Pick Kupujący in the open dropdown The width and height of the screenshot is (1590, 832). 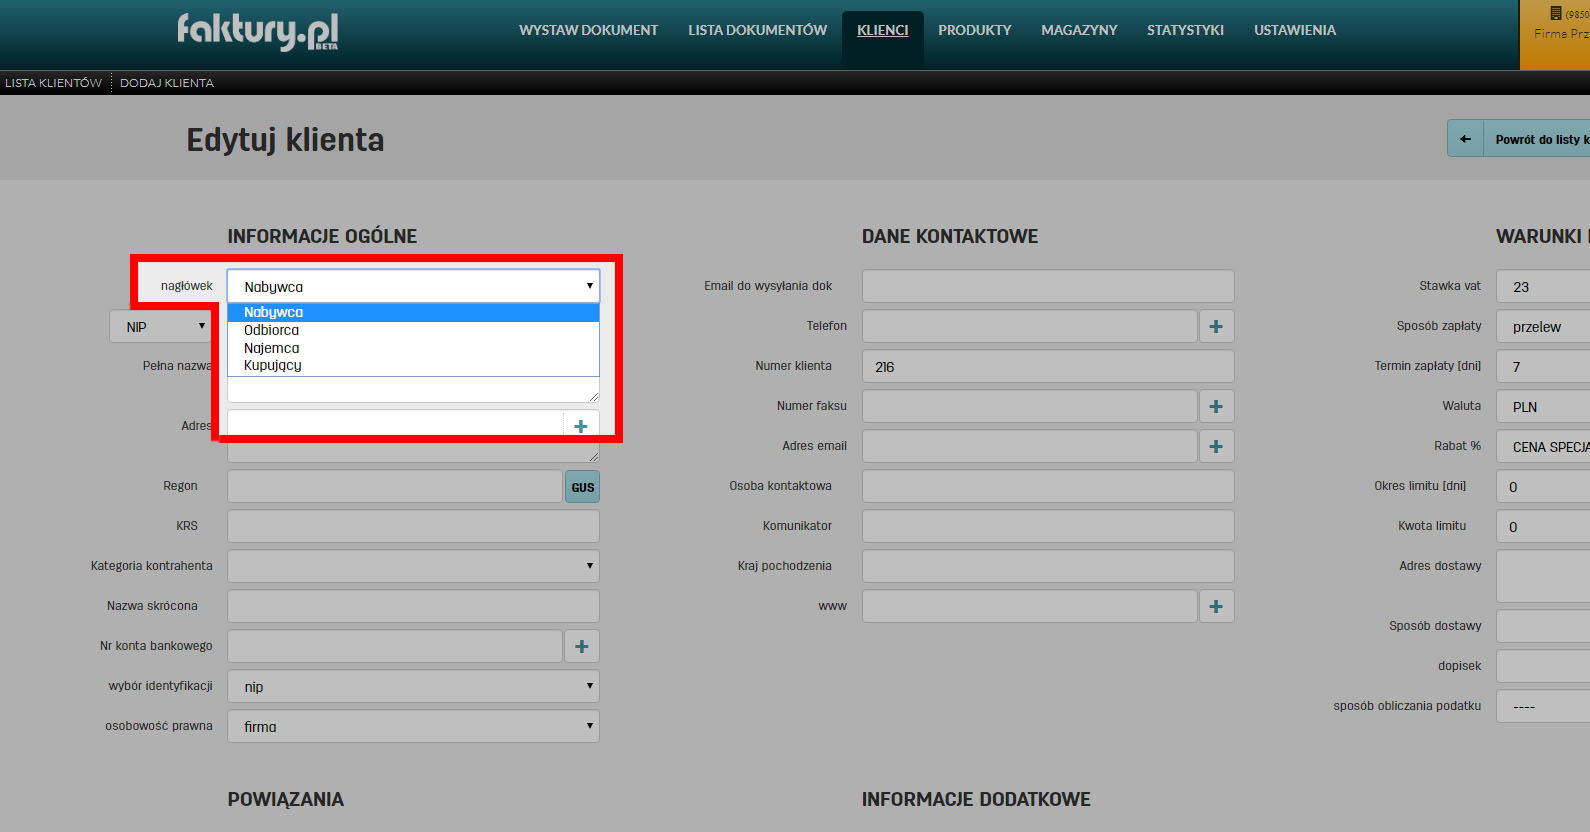click(x=273, y=365)
